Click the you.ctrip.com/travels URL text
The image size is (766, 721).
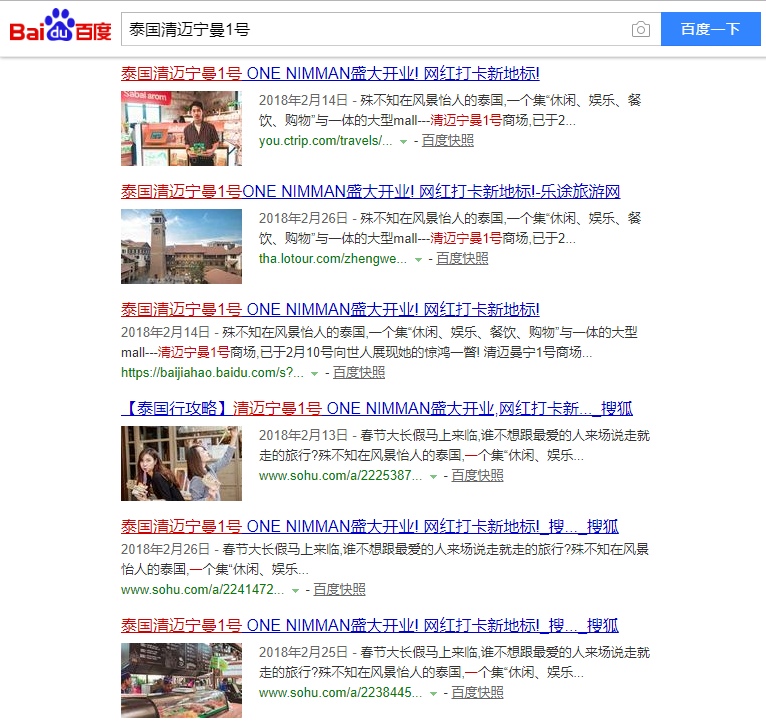pyautogui.click(x=325, y=141)
